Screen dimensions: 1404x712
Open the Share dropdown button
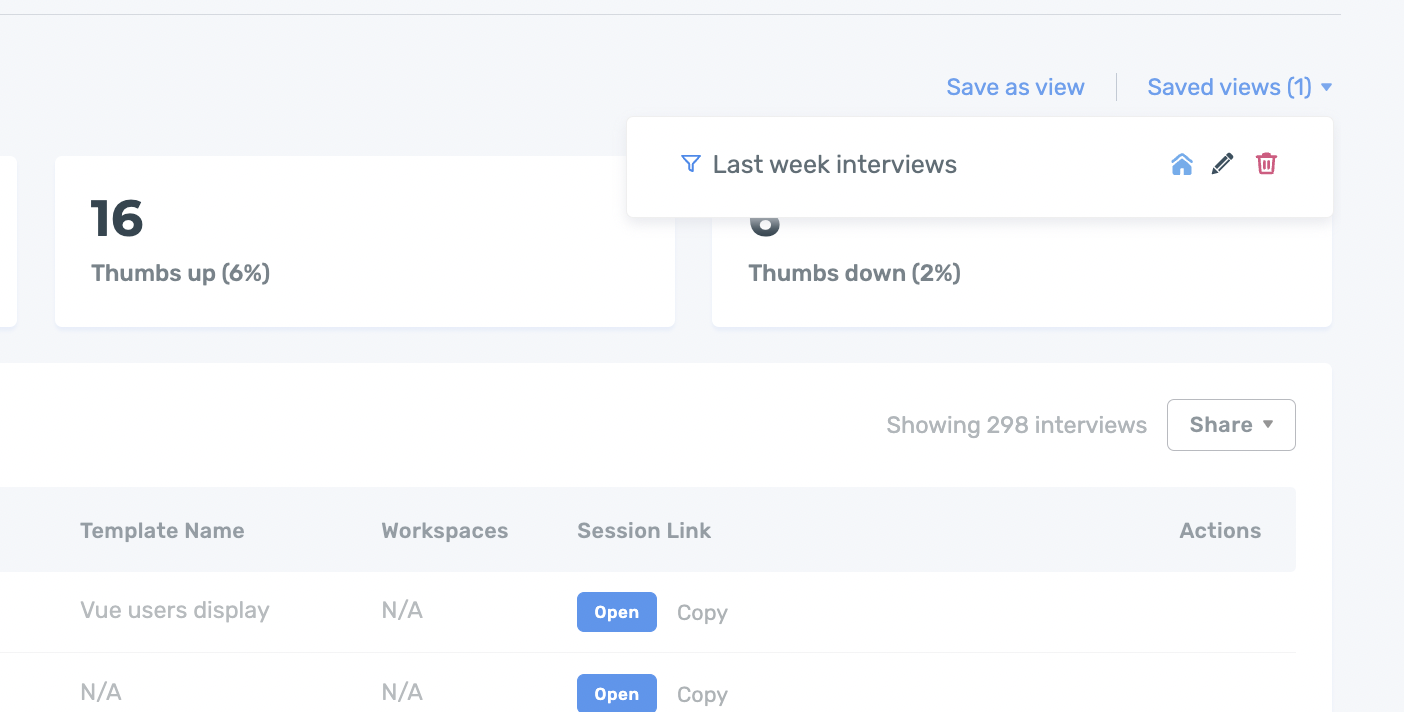click(1231, 425)
